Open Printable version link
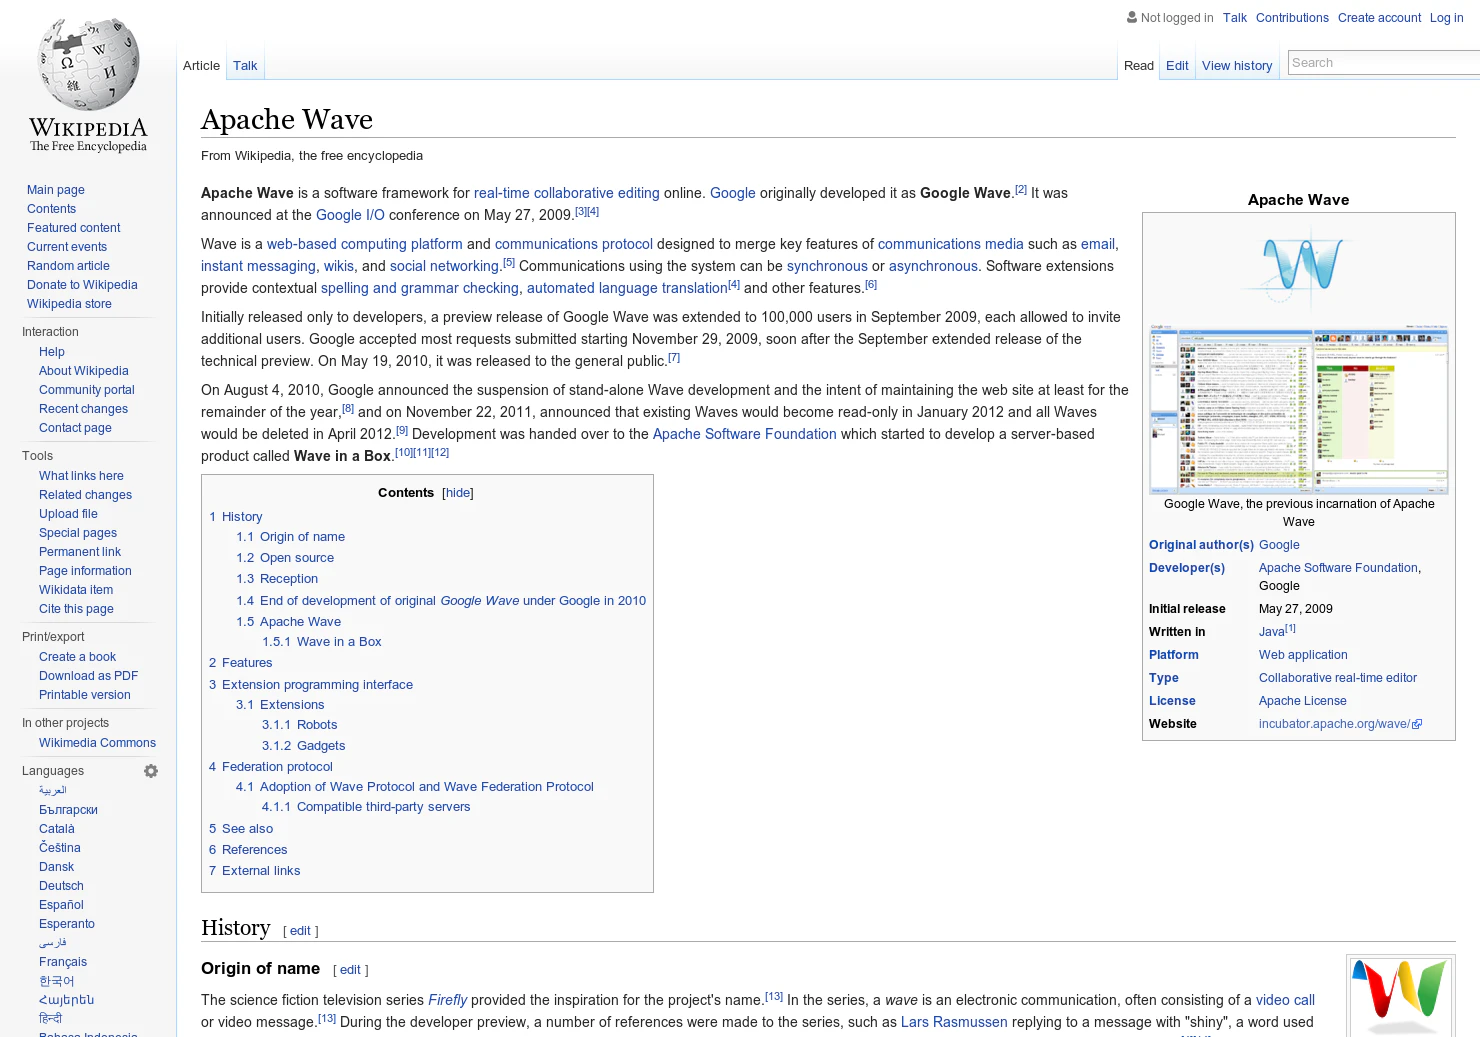Viewport: 1480px width, 1037px height. 85,695
